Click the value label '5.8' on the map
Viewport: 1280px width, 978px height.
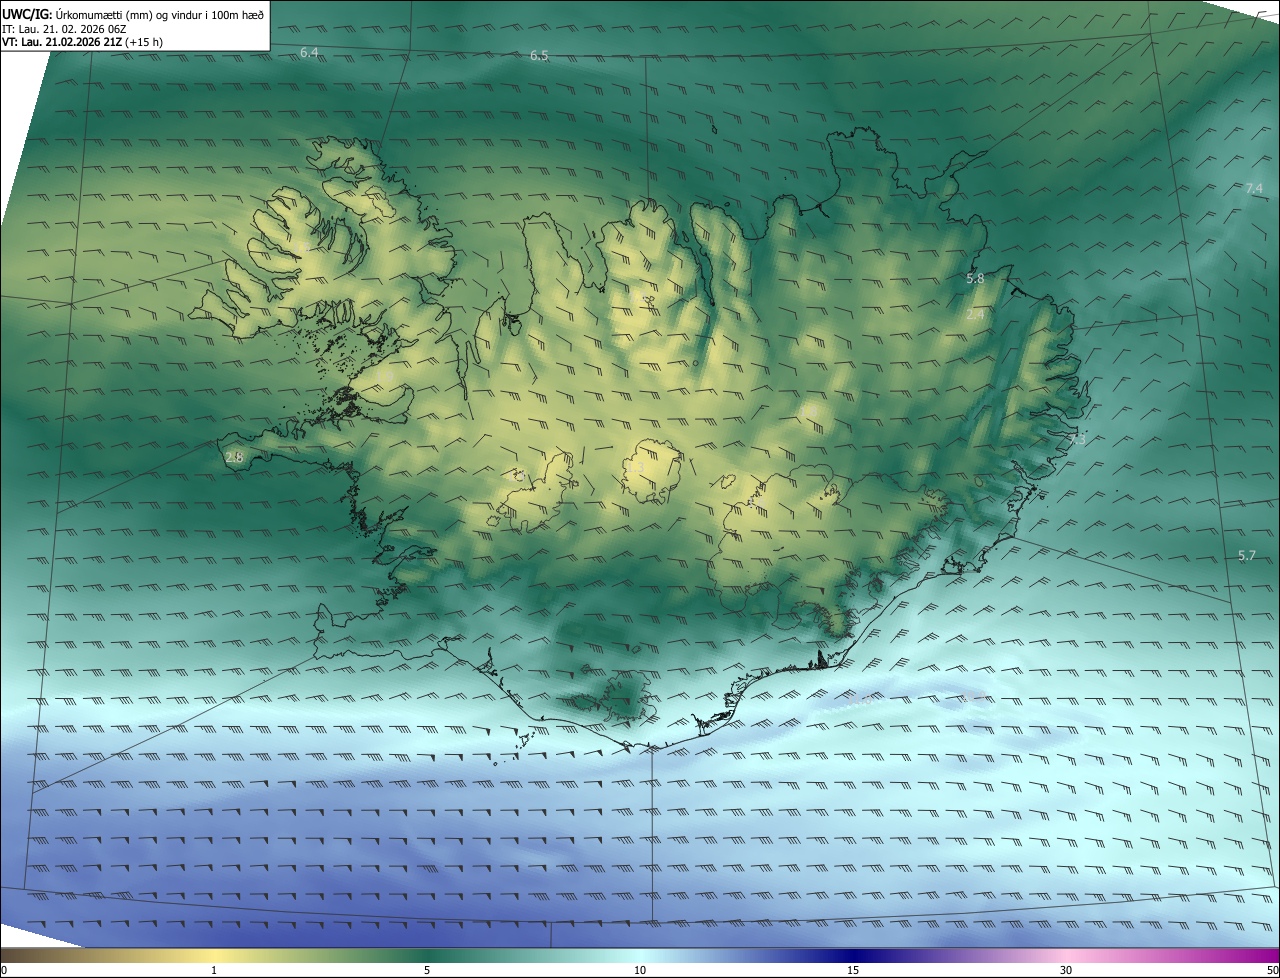975,279
